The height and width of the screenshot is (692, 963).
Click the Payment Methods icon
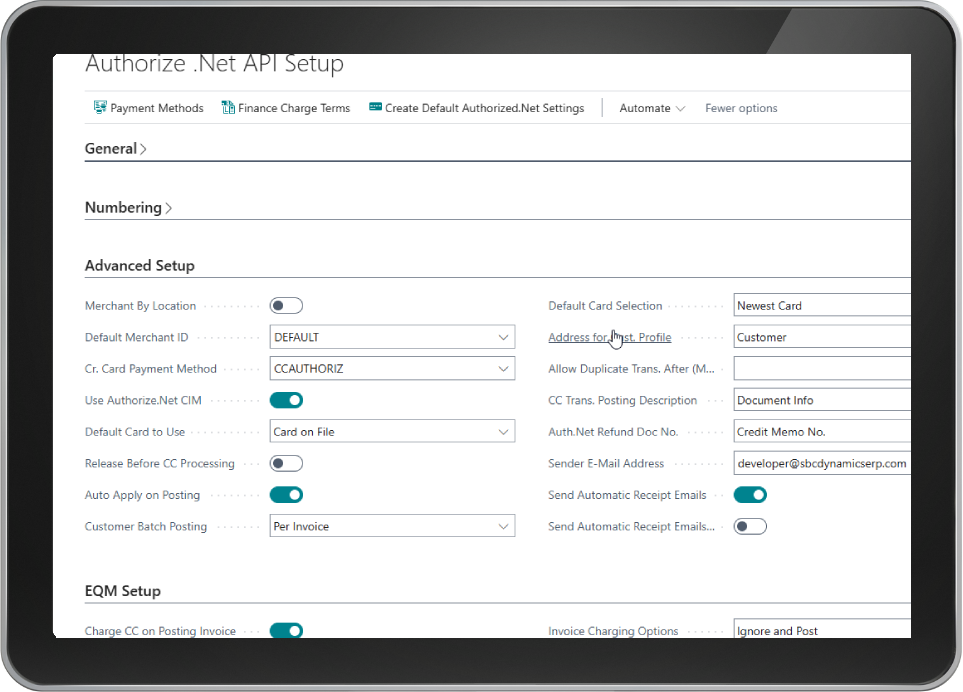tap(100, 107)
